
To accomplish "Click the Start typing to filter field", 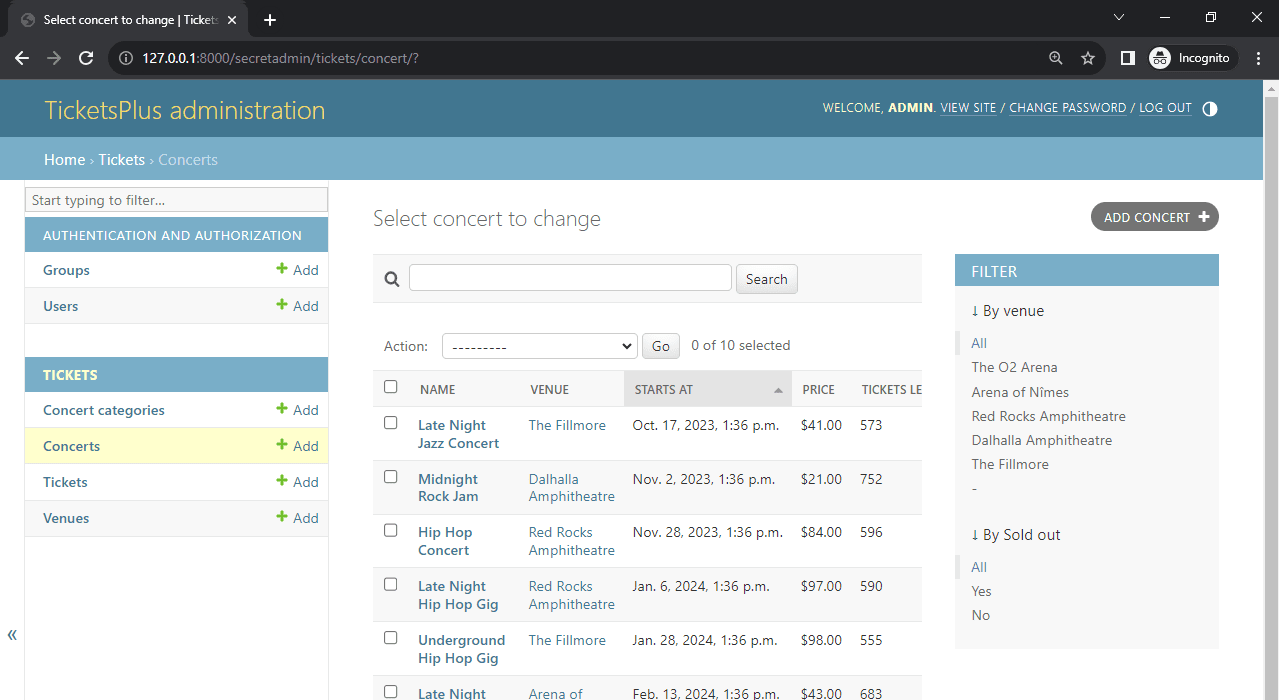I will coord(176,199).
